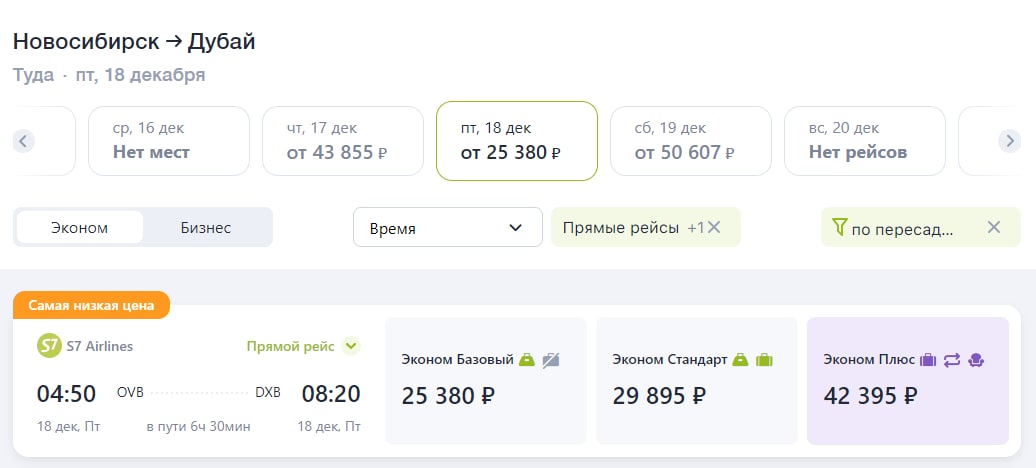Click purple baggage icon on Эконом Плюс
The image size is (1036, 468).
928,360
